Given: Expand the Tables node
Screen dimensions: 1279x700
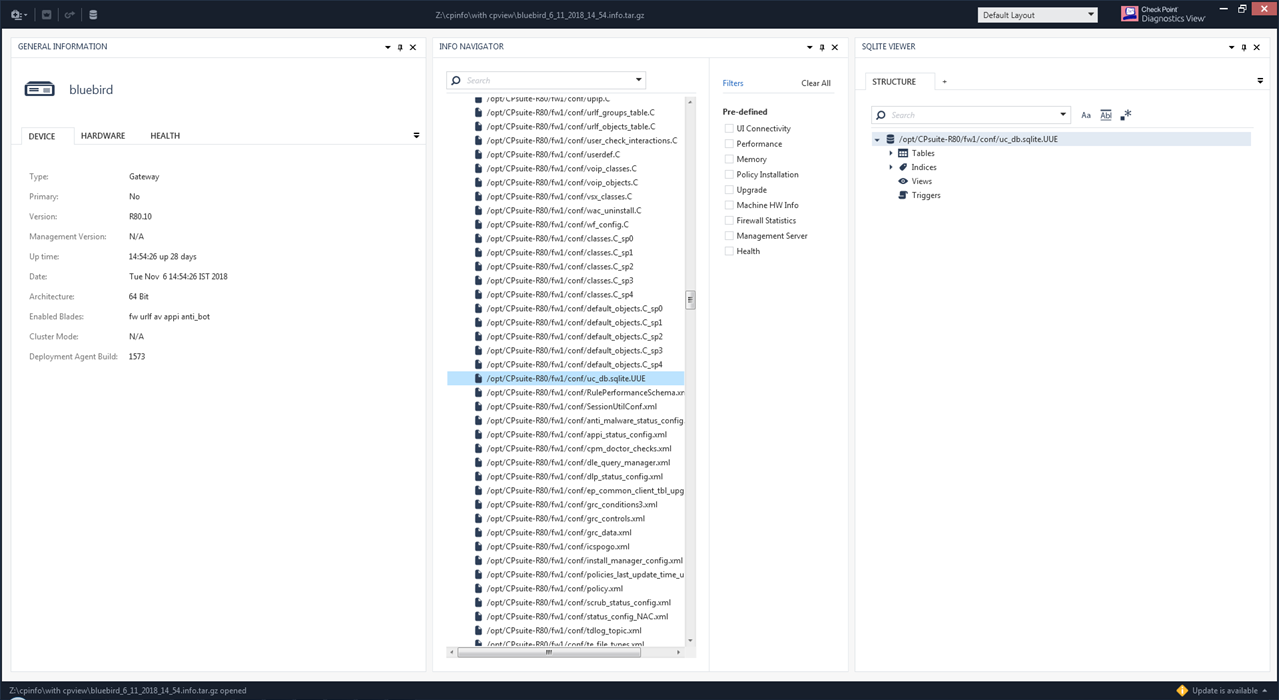Looking at the screenshot, I should point(891,153).
